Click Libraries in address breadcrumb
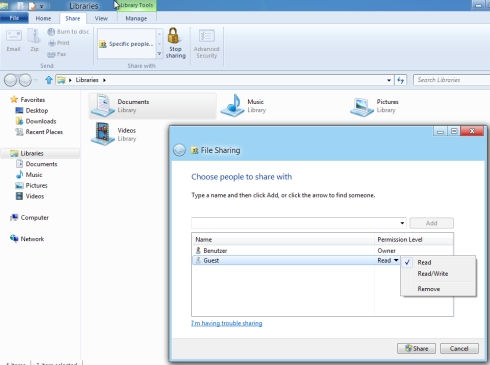490x365 pixels. tap(87, 80)
